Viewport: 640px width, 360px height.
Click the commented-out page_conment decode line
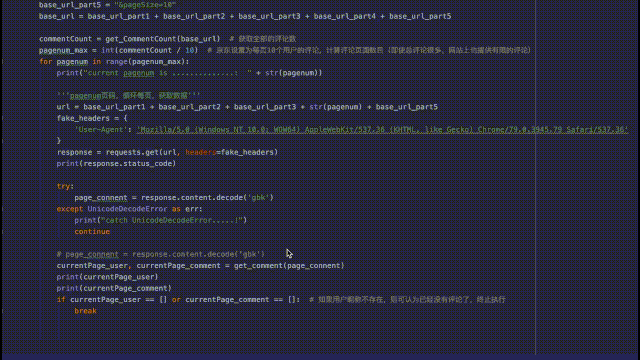tap(161, 254)
